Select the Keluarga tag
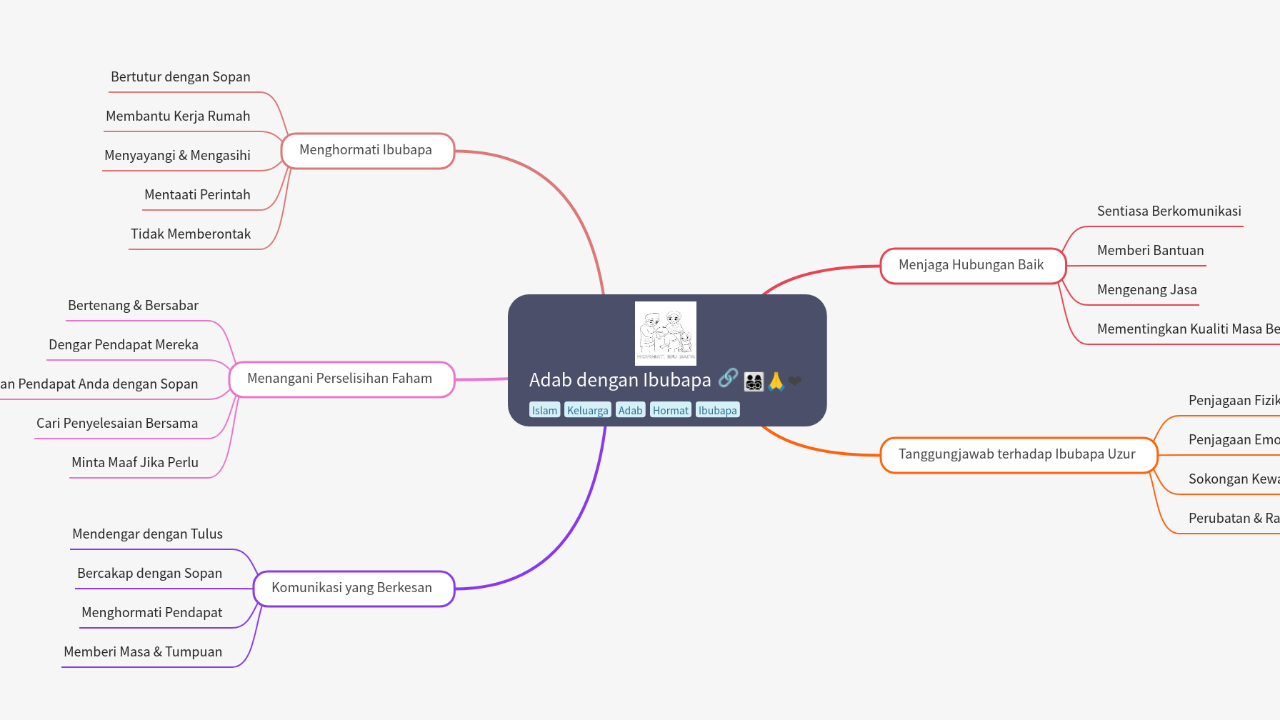 [x=588, y=410]
